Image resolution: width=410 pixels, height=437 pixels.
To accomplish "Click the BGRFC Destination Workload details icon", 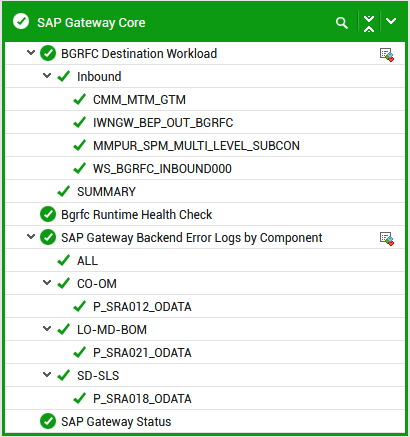I will point(387,55).
